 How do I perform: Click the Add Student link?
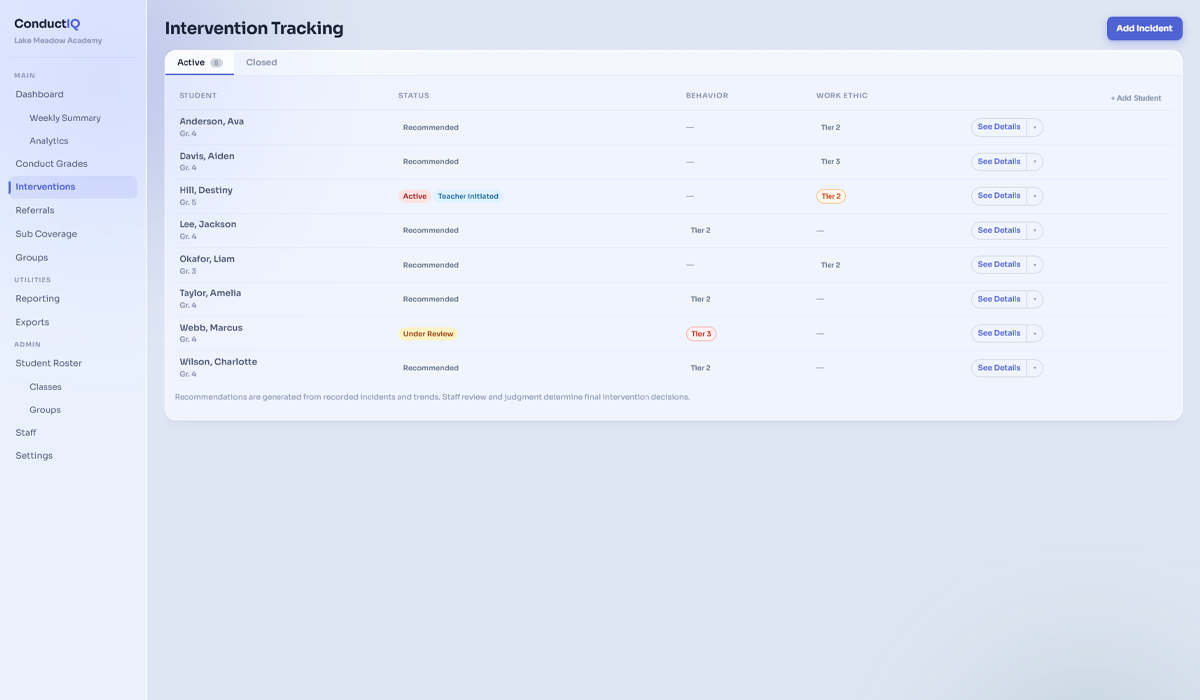pos(1137,97)
